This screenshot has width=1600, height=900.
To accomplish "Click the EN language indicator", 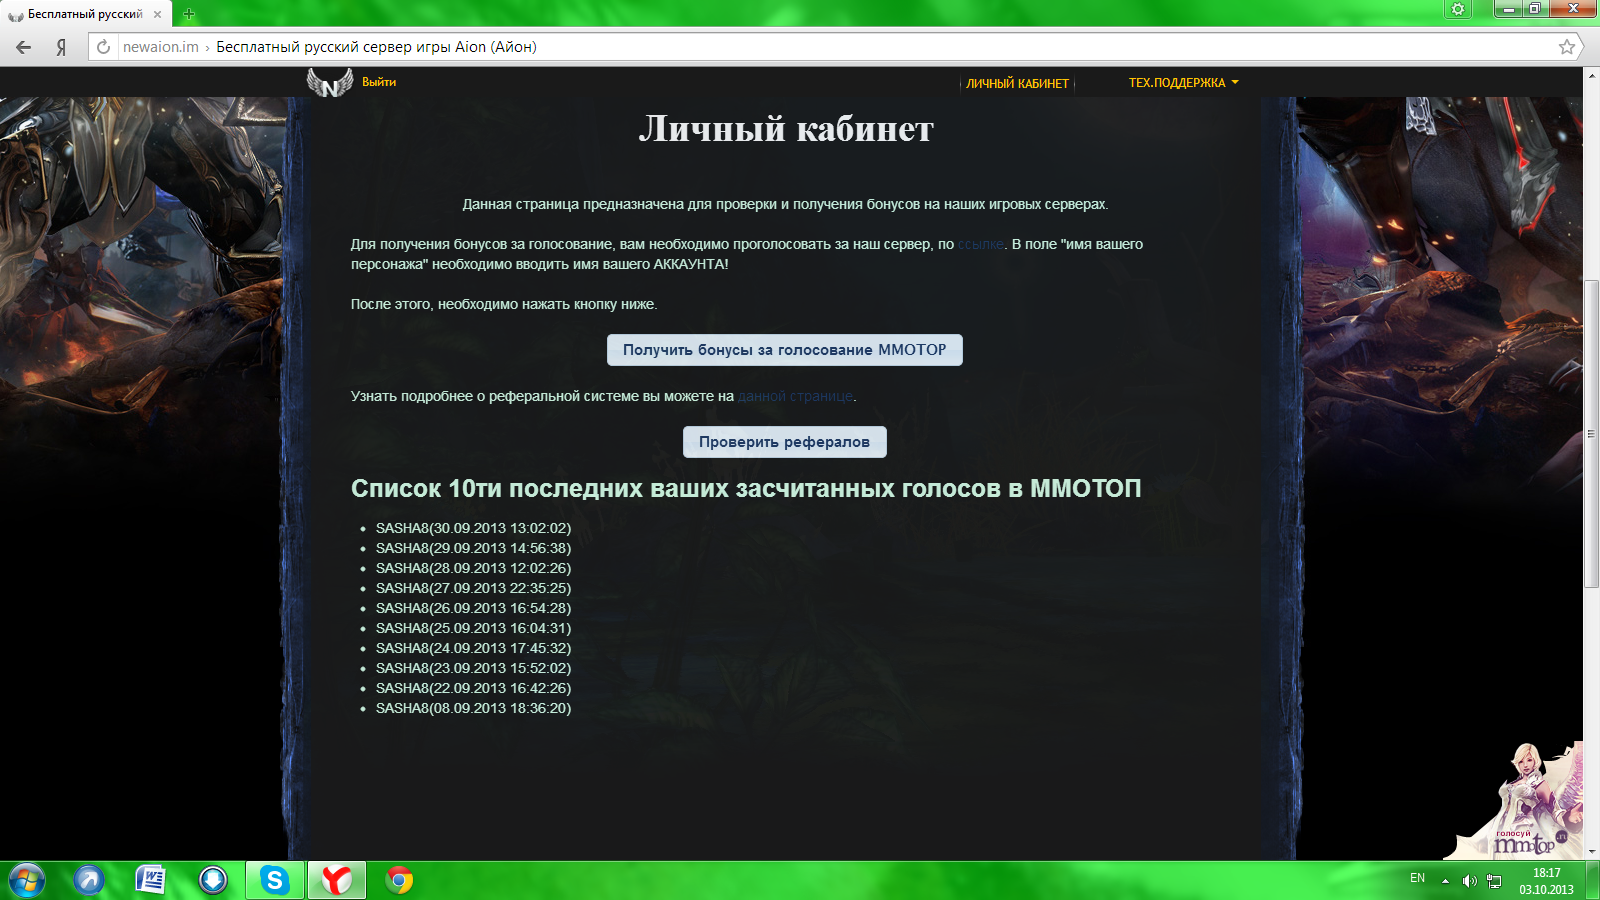I will tap(1417, 878).
